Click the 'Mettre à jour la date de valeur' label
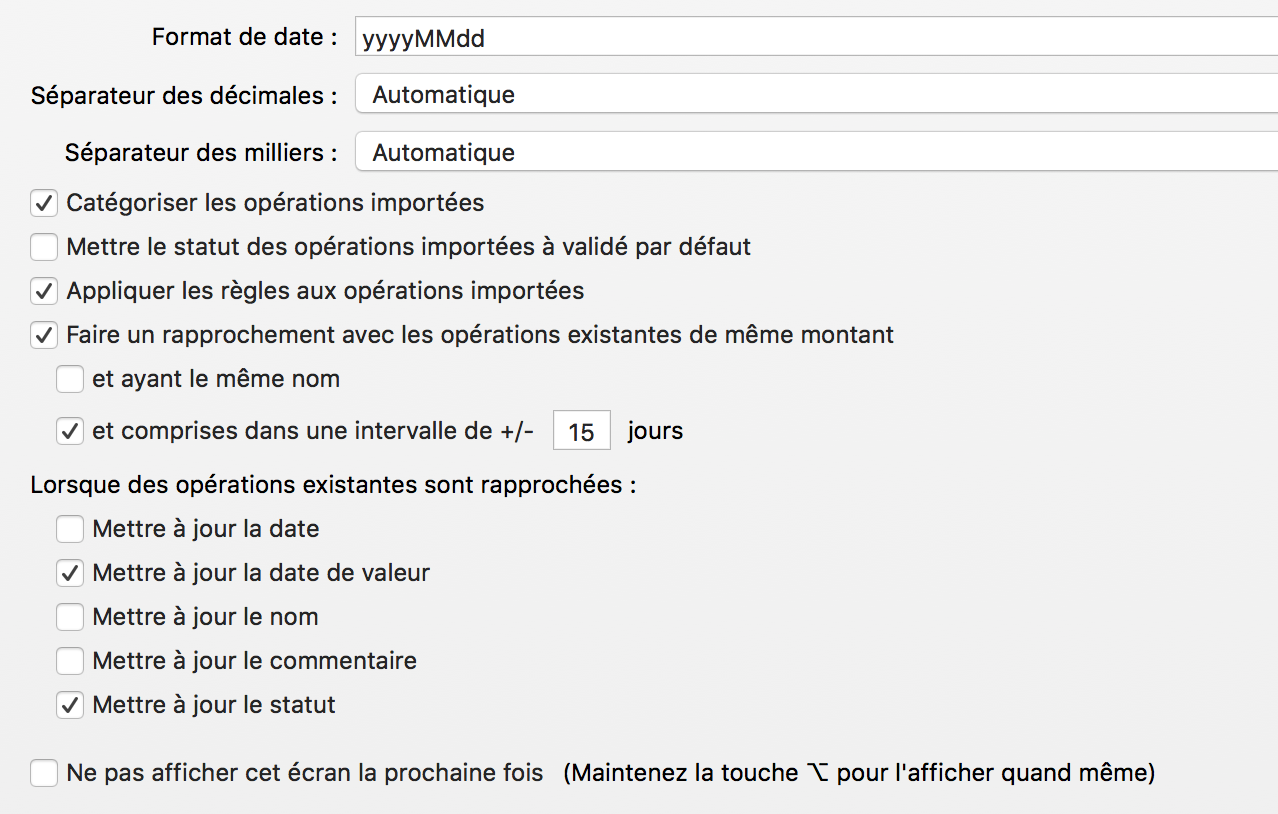The height and width of the screenshot is (814, 1278). pos(261,573)
